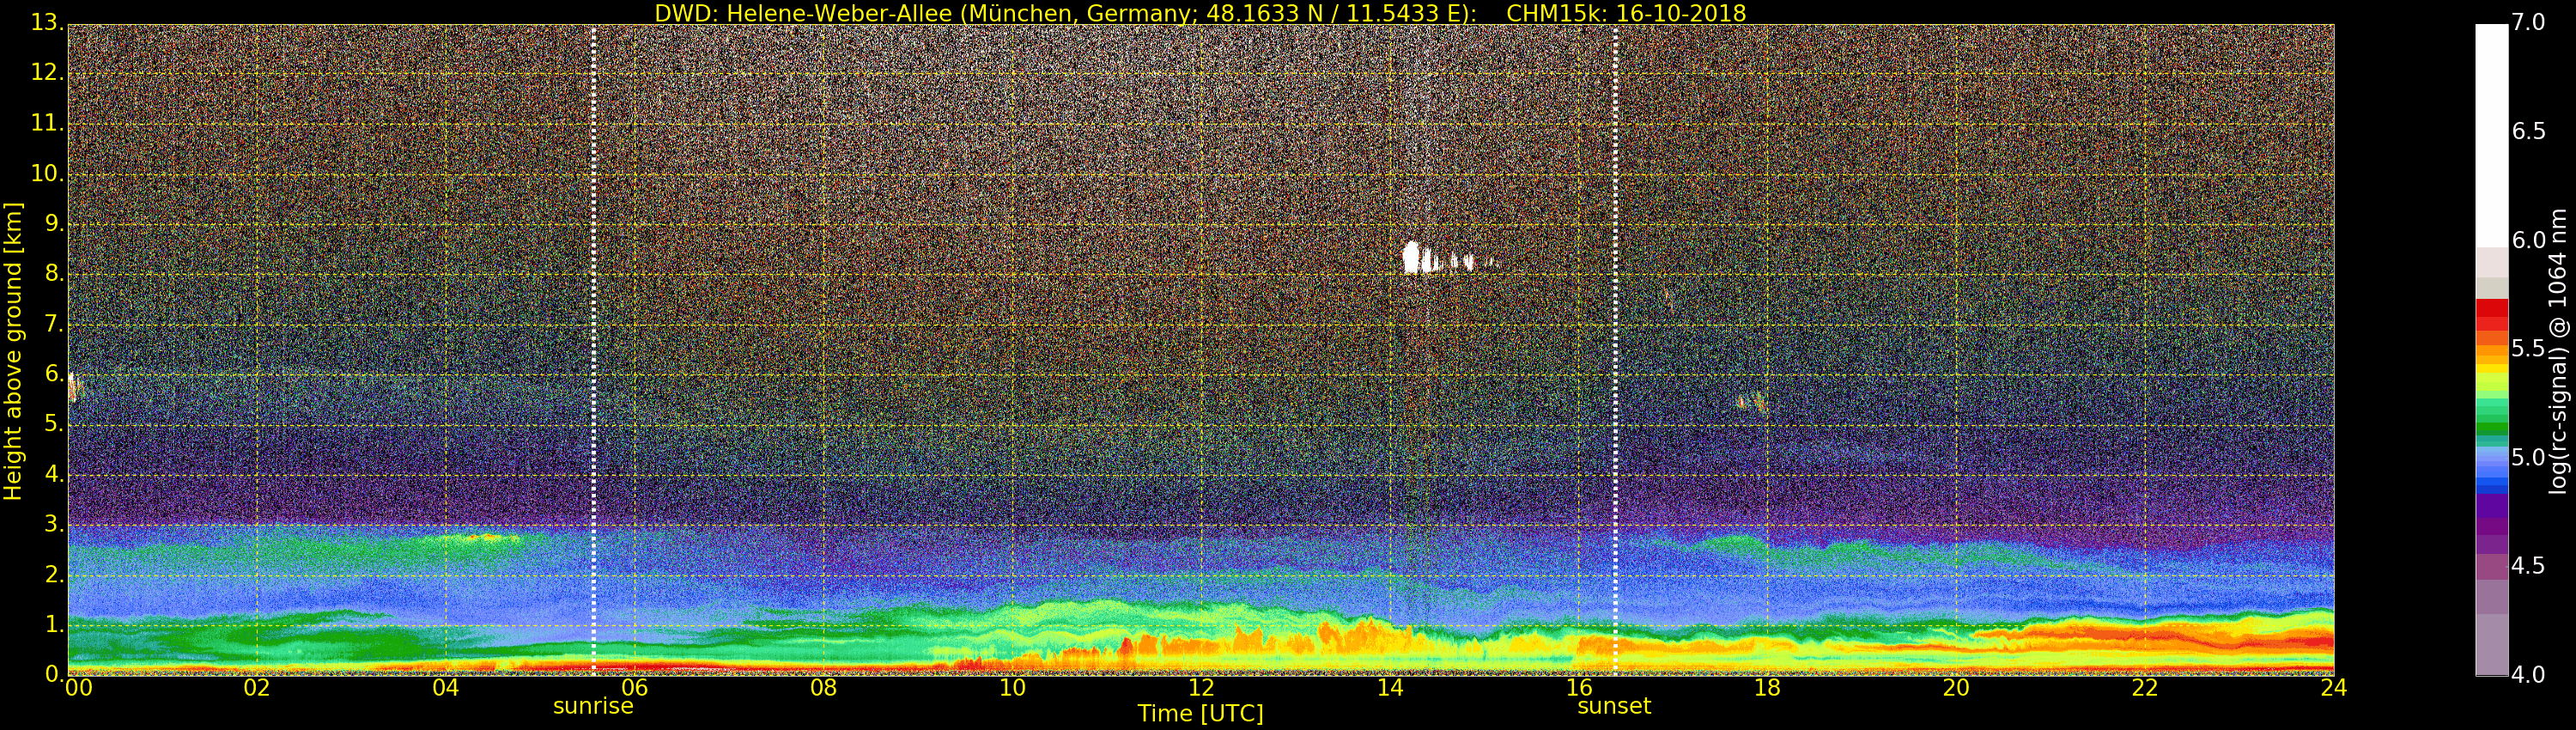Viewport: 2576px width, 730px height.
Task: Click the "0." height axis tick label
Action: (54, 674)
